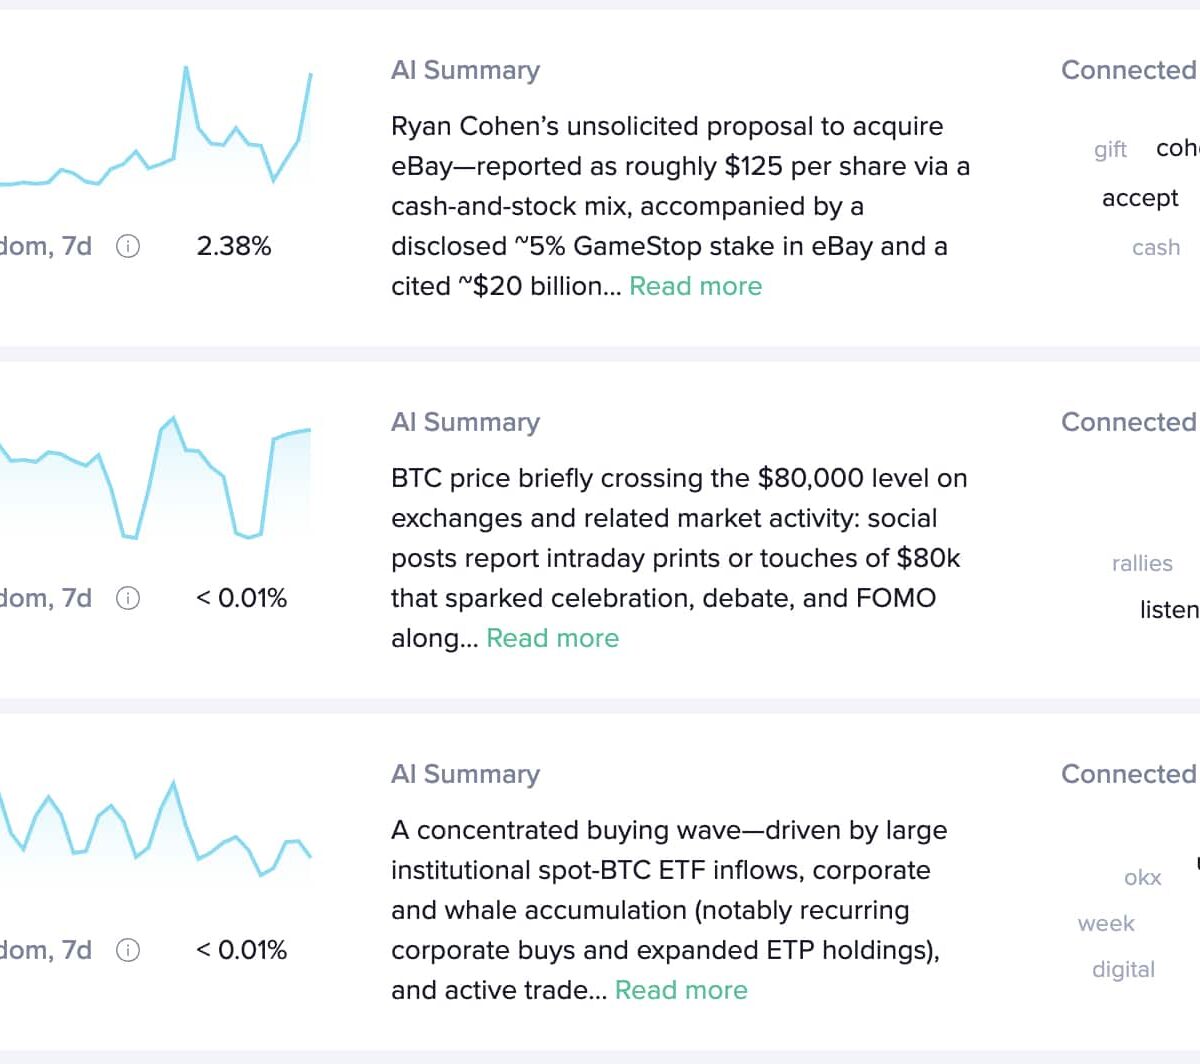Open Read more for BTC $80,000 summary
Viewport: 1200px width, 1064px height.
[552, 638]
